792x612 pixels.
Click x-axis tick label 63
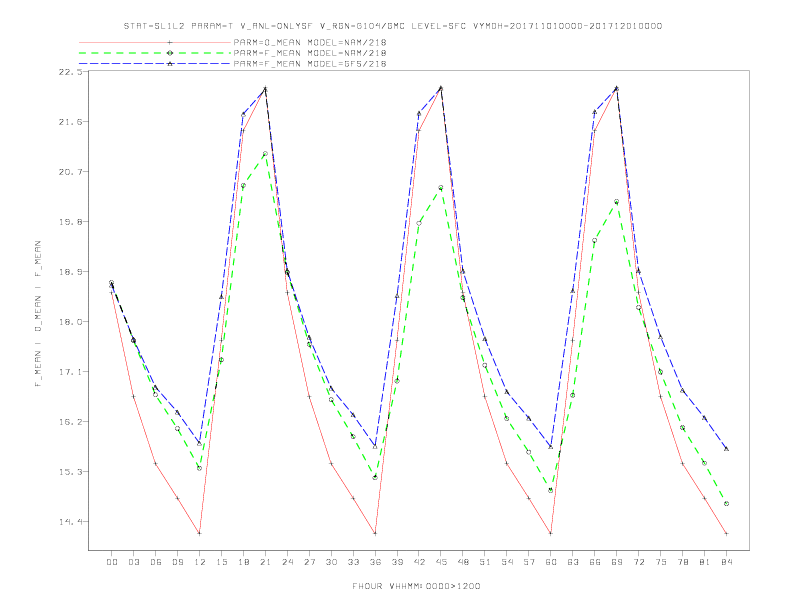(x=573, y=562)
